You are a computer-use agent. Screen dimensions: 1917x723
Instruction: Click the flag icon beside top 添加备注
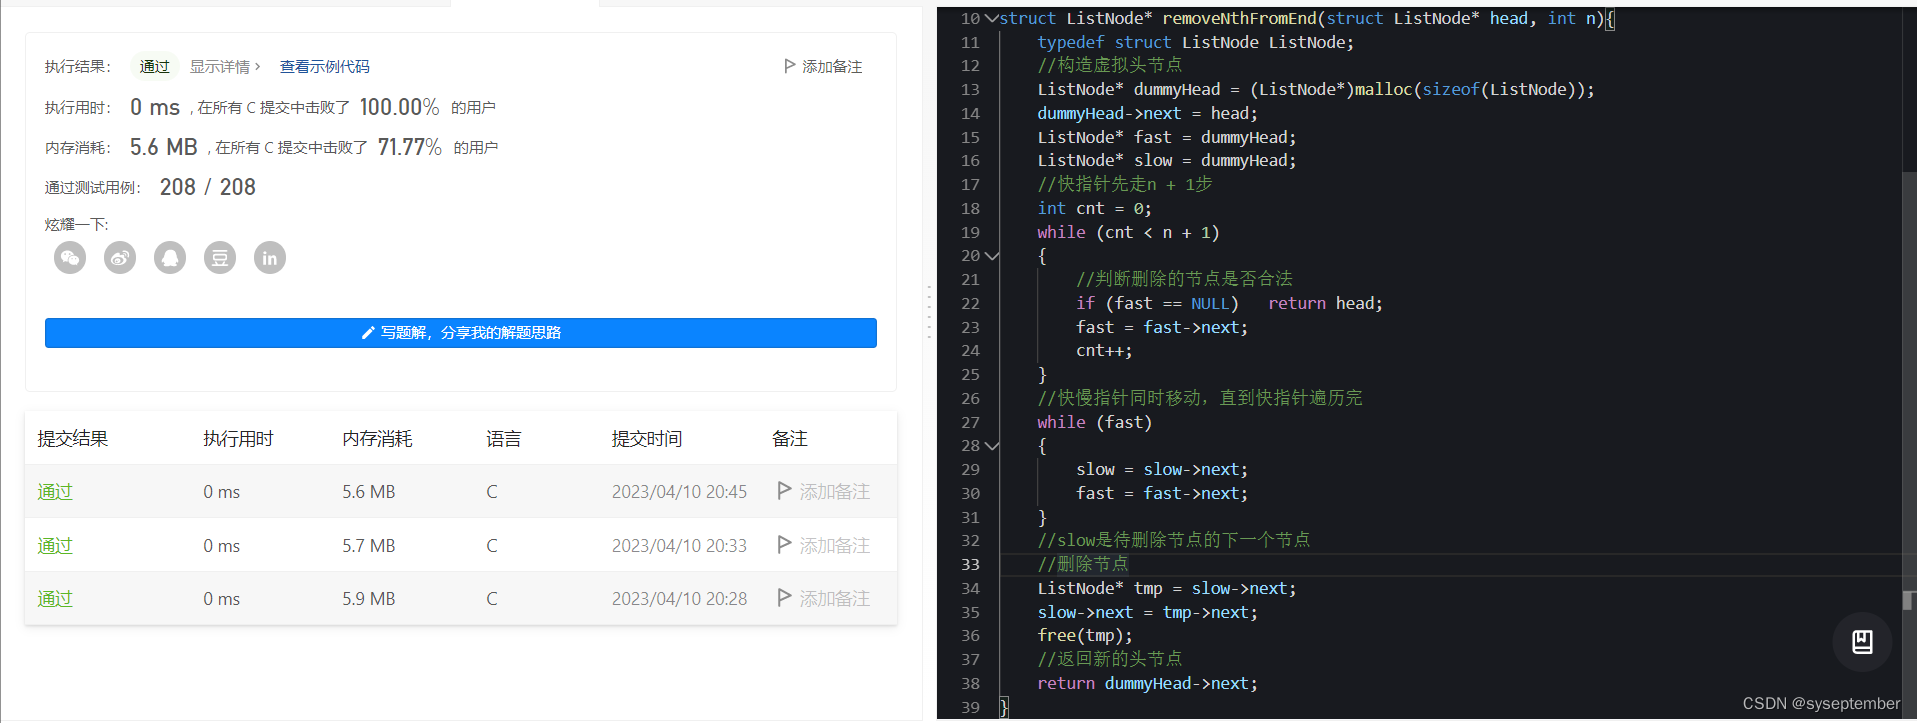[789, 66]
